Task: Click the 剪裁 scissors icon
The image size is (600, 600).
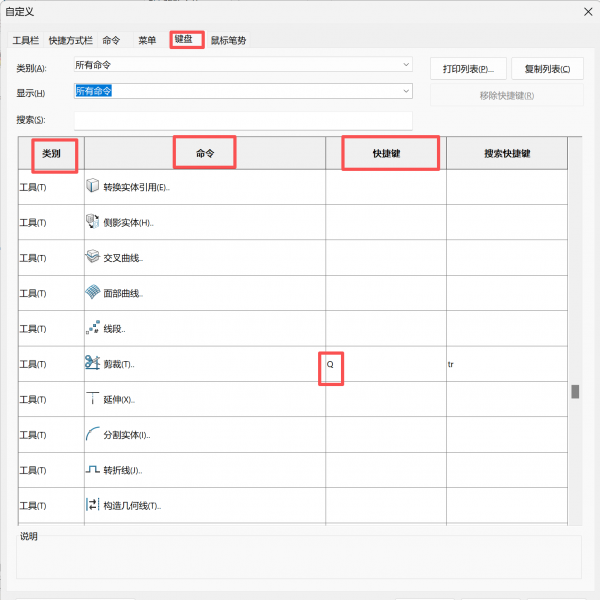Action: [x=92, y=363]
